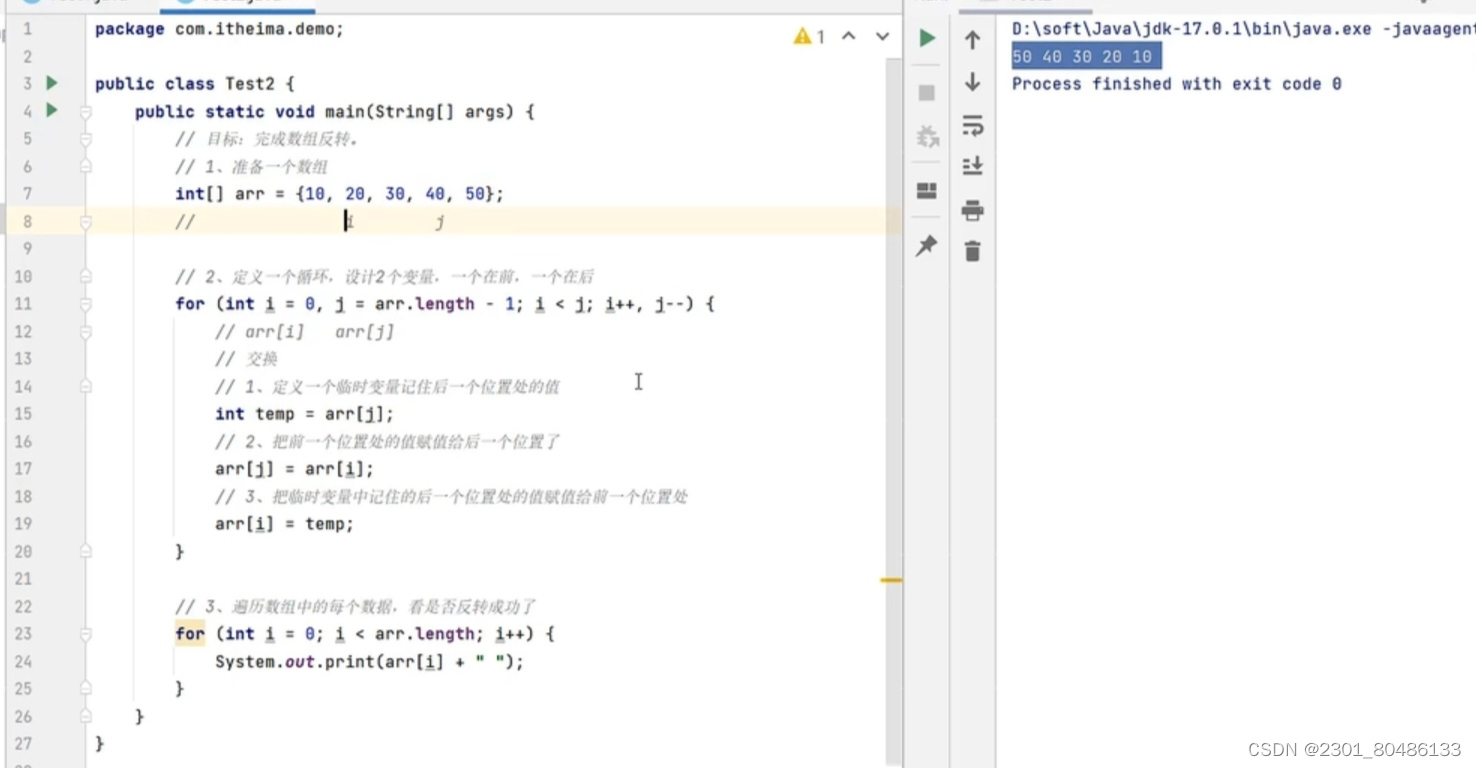Image resolution: width=1476 pixels, height=768 pixels.
Task: Pin the Run tab with pin icon
Action: click(x=927, y=245)
